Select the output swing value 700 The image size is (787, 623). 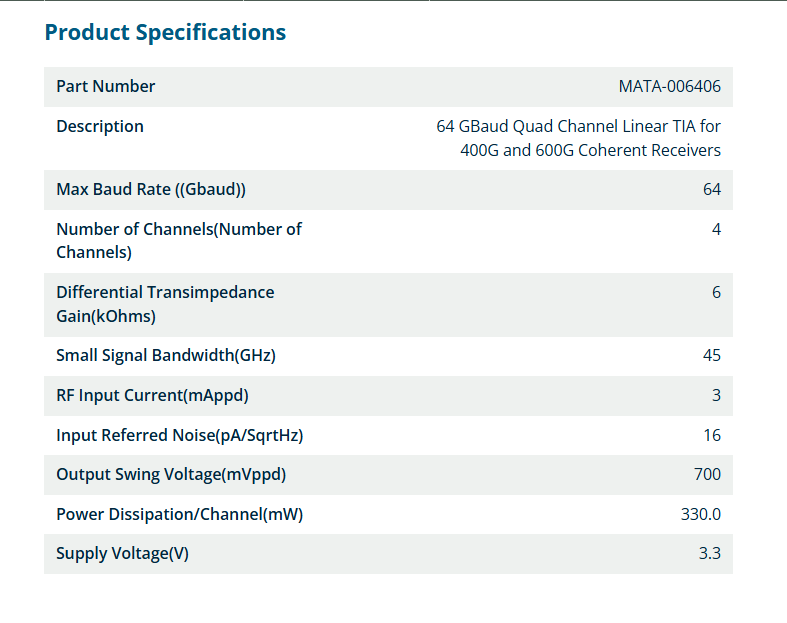pyautogui.click(x=707, y=474)
